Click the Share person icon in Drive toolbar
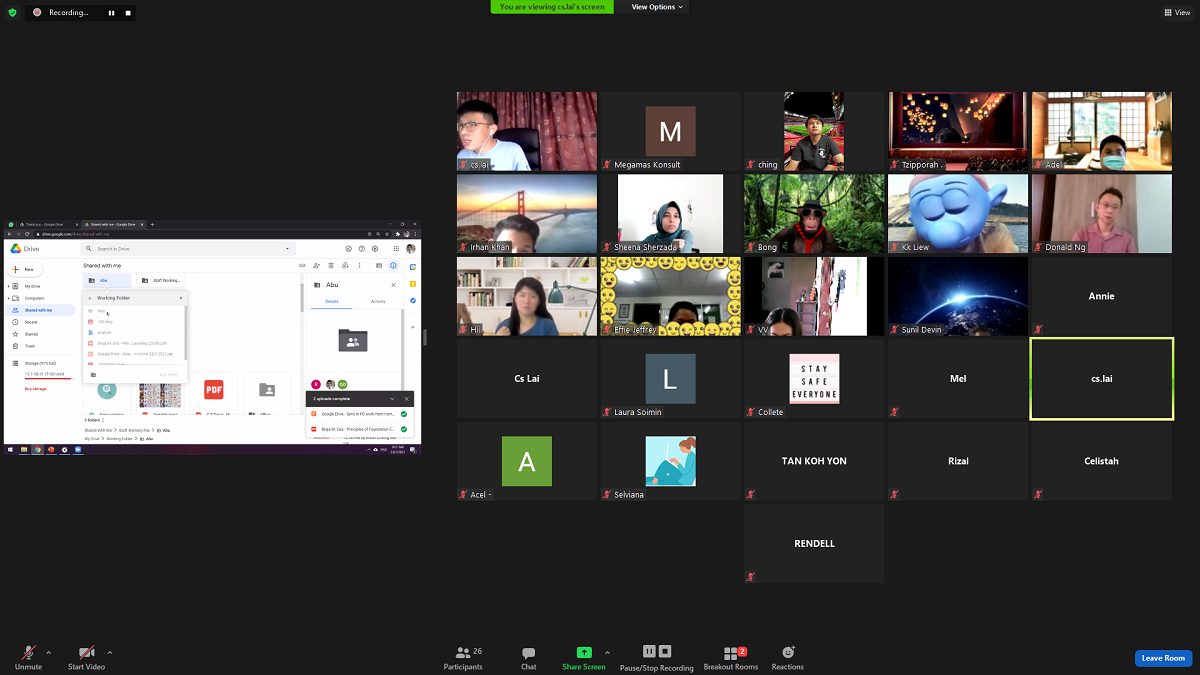The width and height of the screenshot is (1200, 675). [x=316, y=266]
